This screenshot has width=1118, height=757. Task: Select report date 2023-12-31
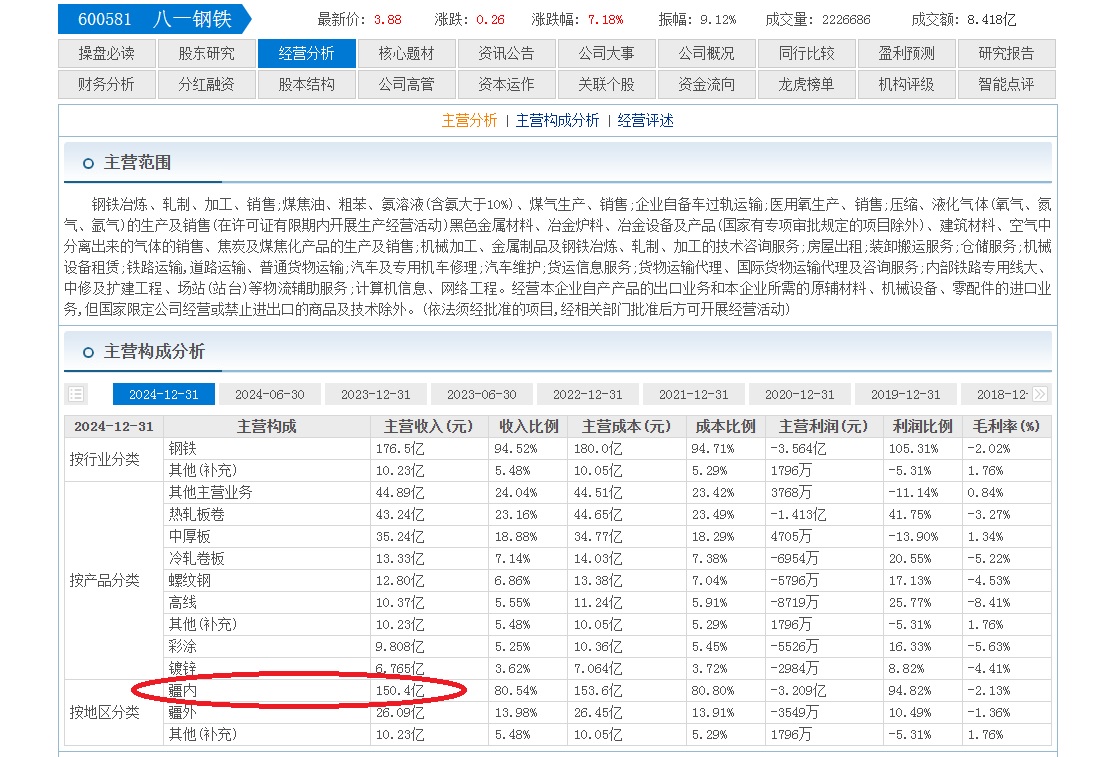point(376,394)
